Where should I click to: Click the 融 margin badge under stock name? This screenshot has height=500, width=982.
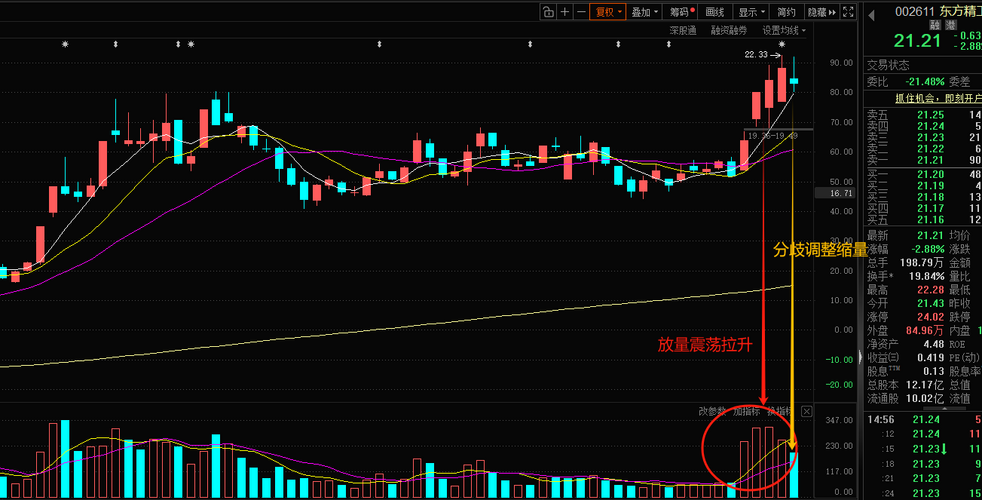tap(935, 25)
